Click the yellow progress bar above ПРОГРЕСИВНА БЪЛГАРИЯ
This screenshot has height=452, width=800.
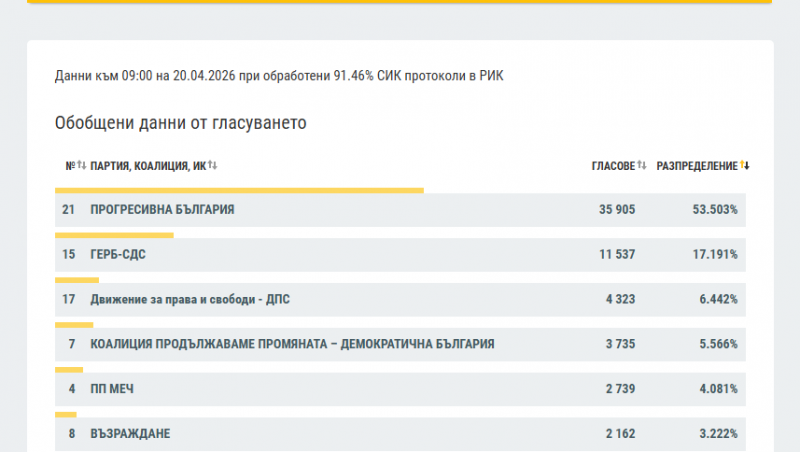point(239,189)
